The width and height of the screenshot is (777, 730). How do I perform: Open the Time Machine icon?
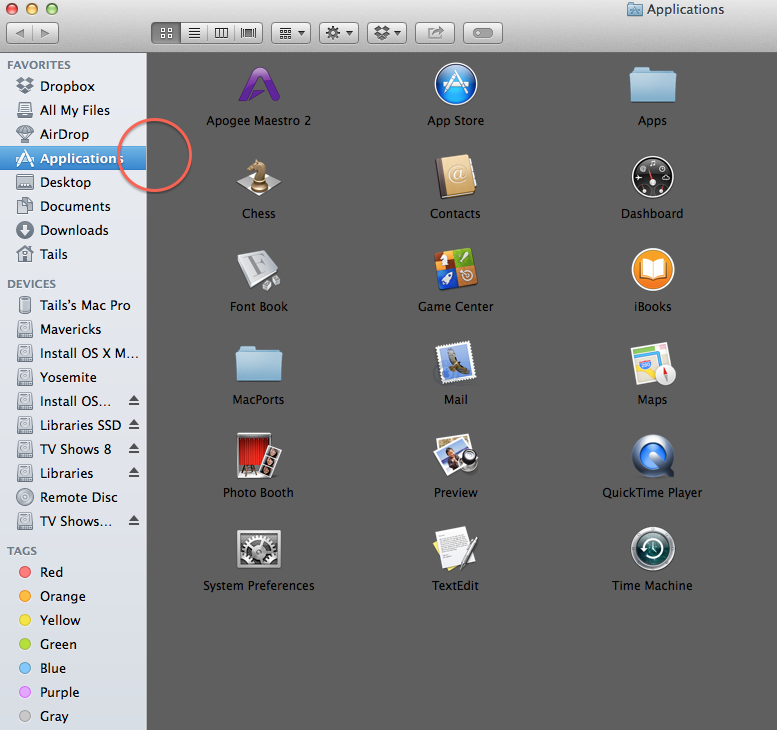click(652, 549)
